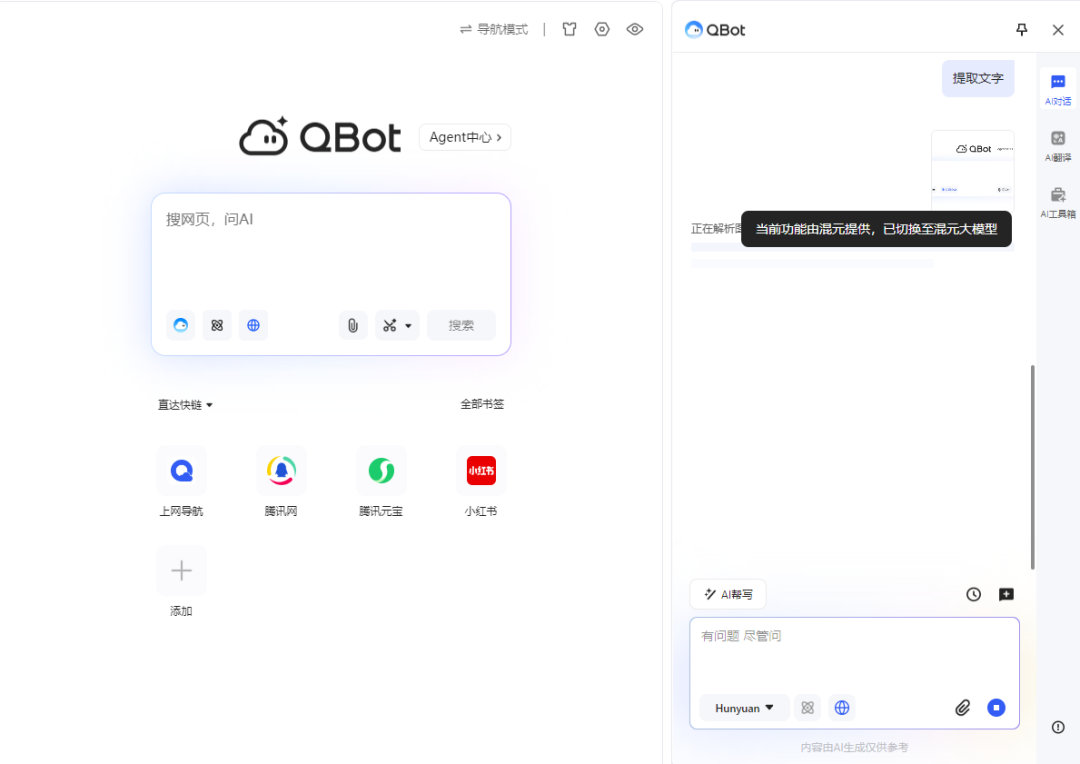Screen dimensions: 1080x764
Task: Open the 腾讯网 shortcut icon
Action: point(281,471)
